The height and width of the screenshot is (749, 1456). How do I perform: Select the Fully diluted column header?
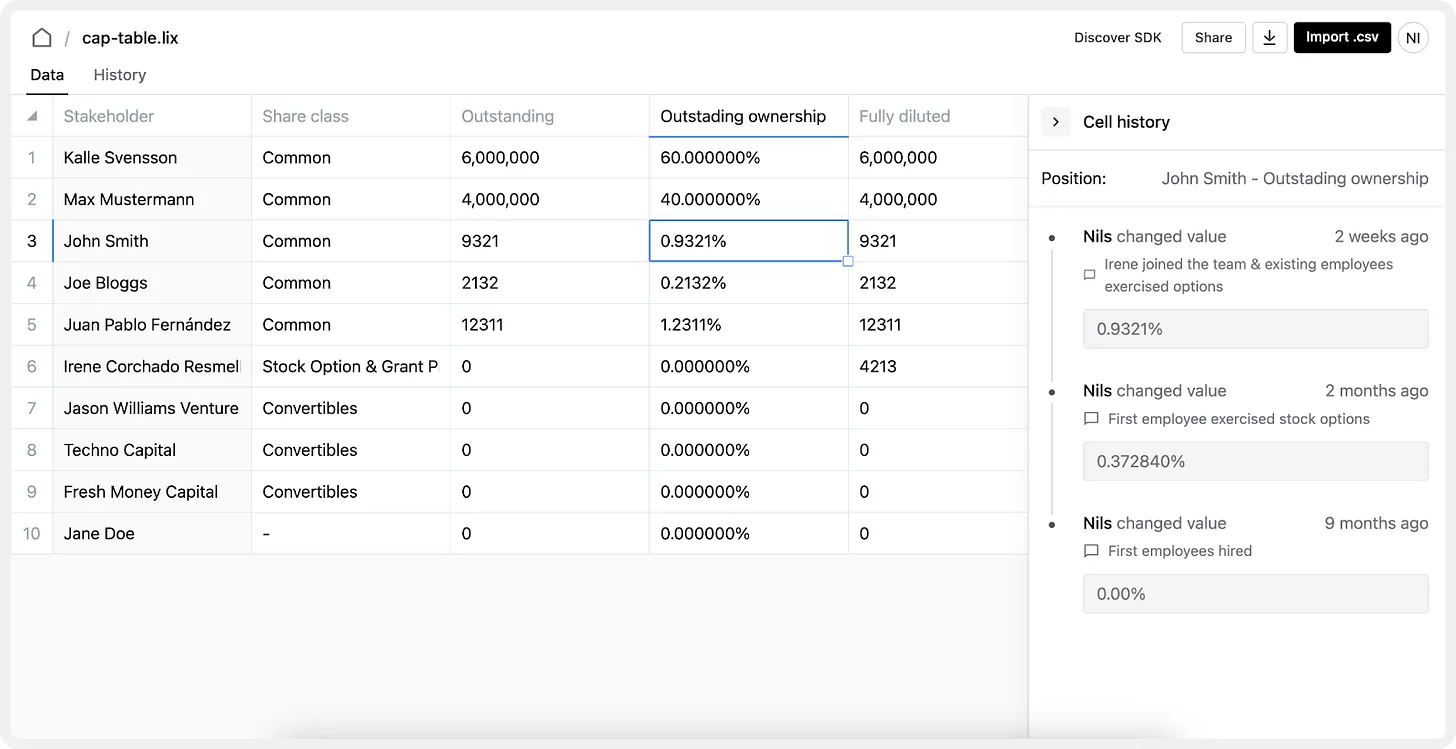click(938, 116)
